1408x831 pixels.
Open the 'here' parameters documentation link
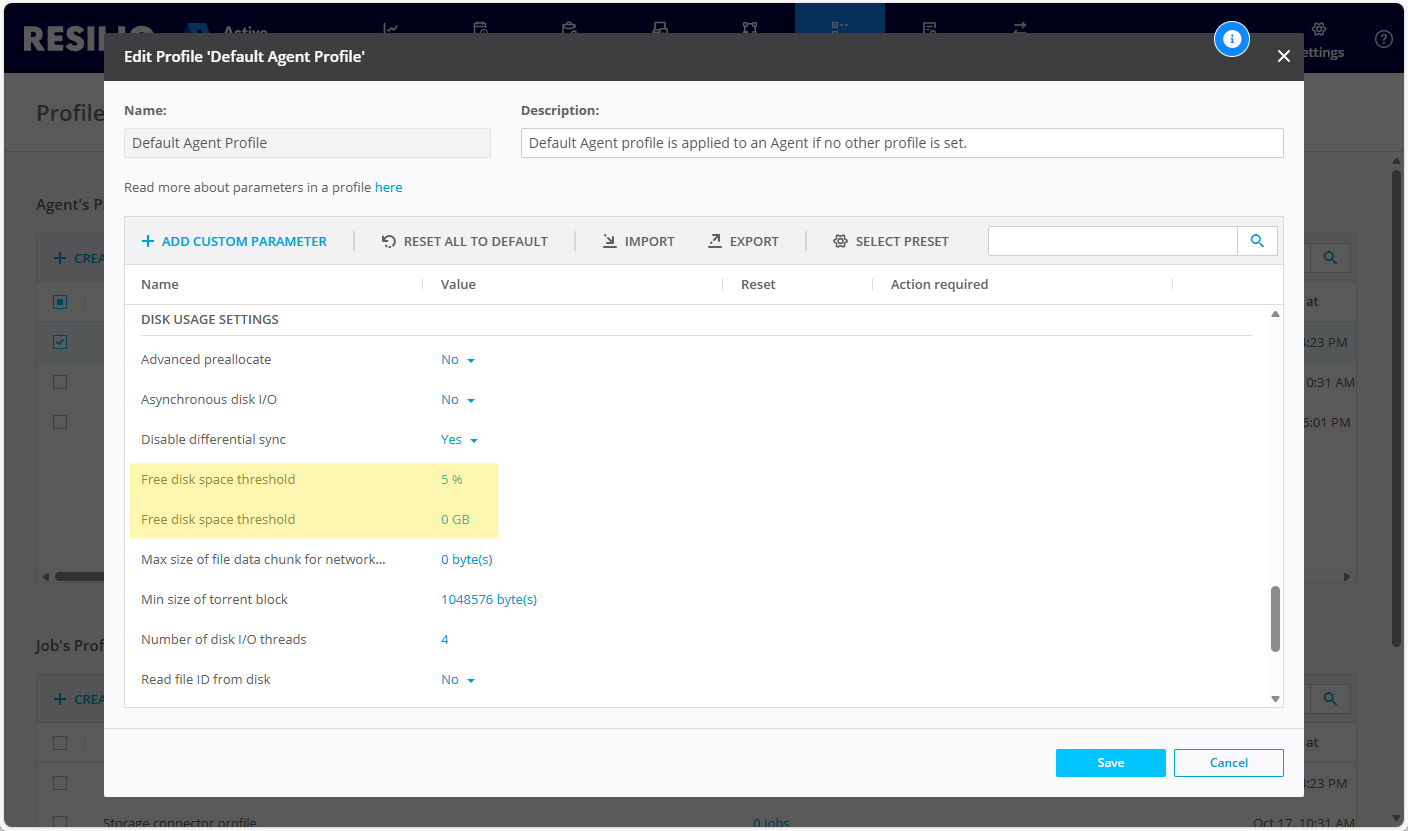point(388,187)
